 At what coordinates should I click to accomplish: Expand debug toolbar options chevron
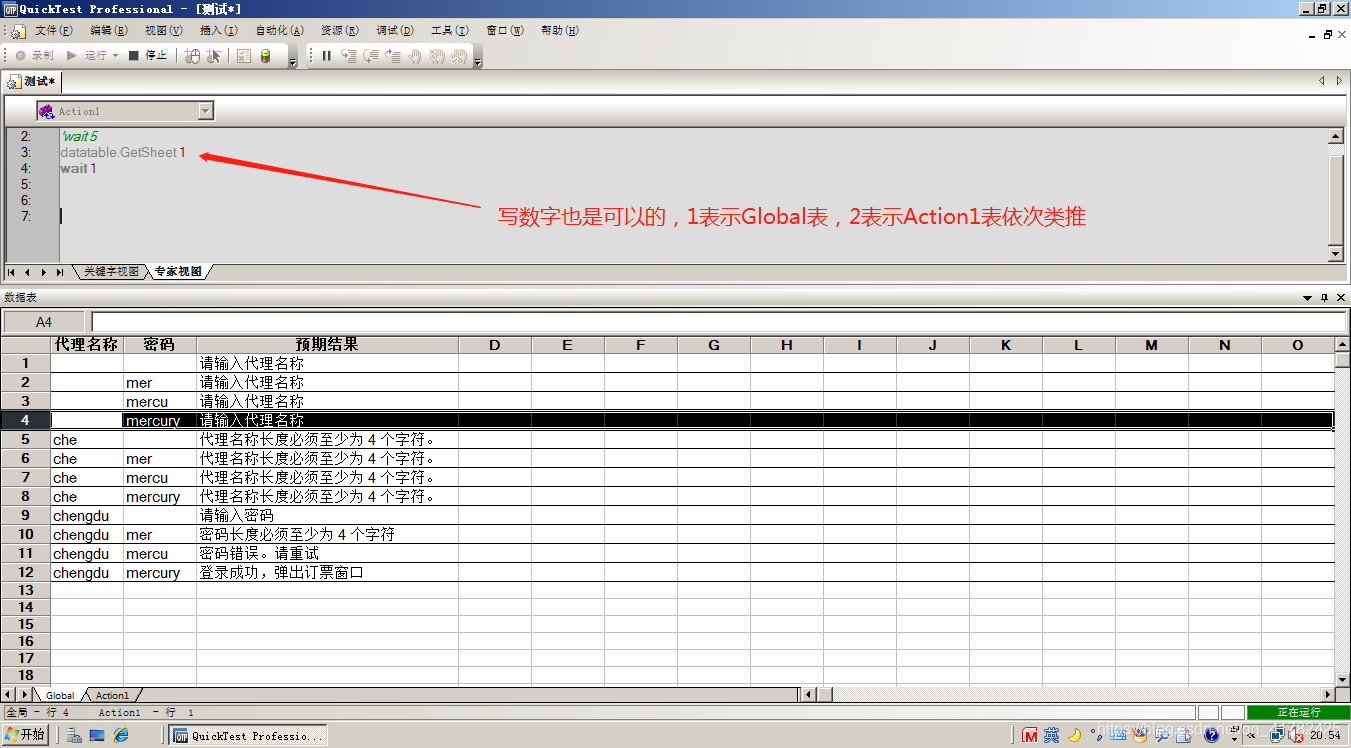tap(478, 61)
